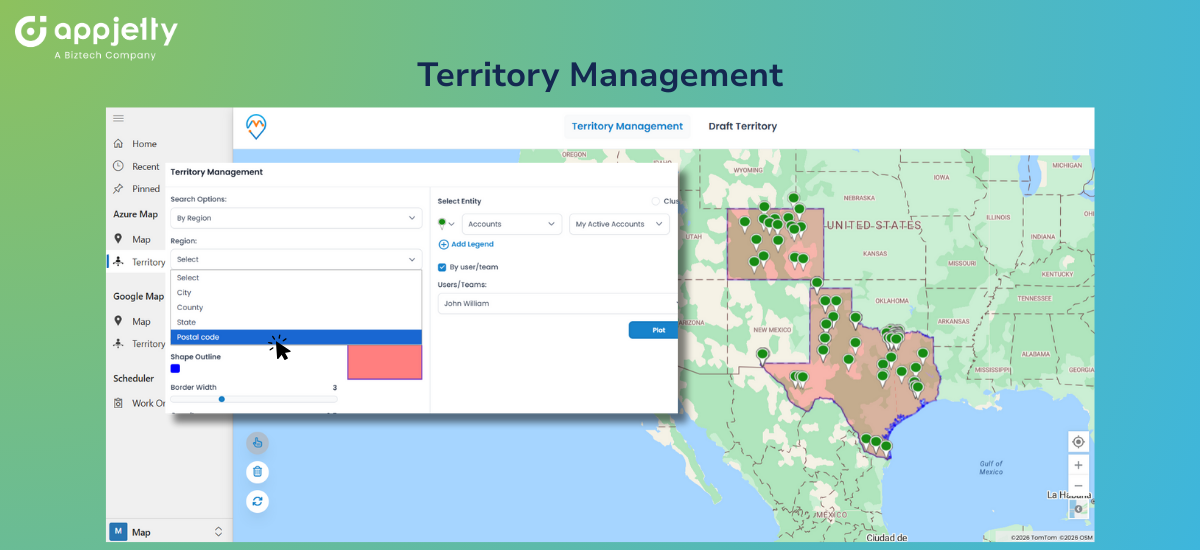Click the locate me target icon
1200x550 pixels.
coord(1078,442)
